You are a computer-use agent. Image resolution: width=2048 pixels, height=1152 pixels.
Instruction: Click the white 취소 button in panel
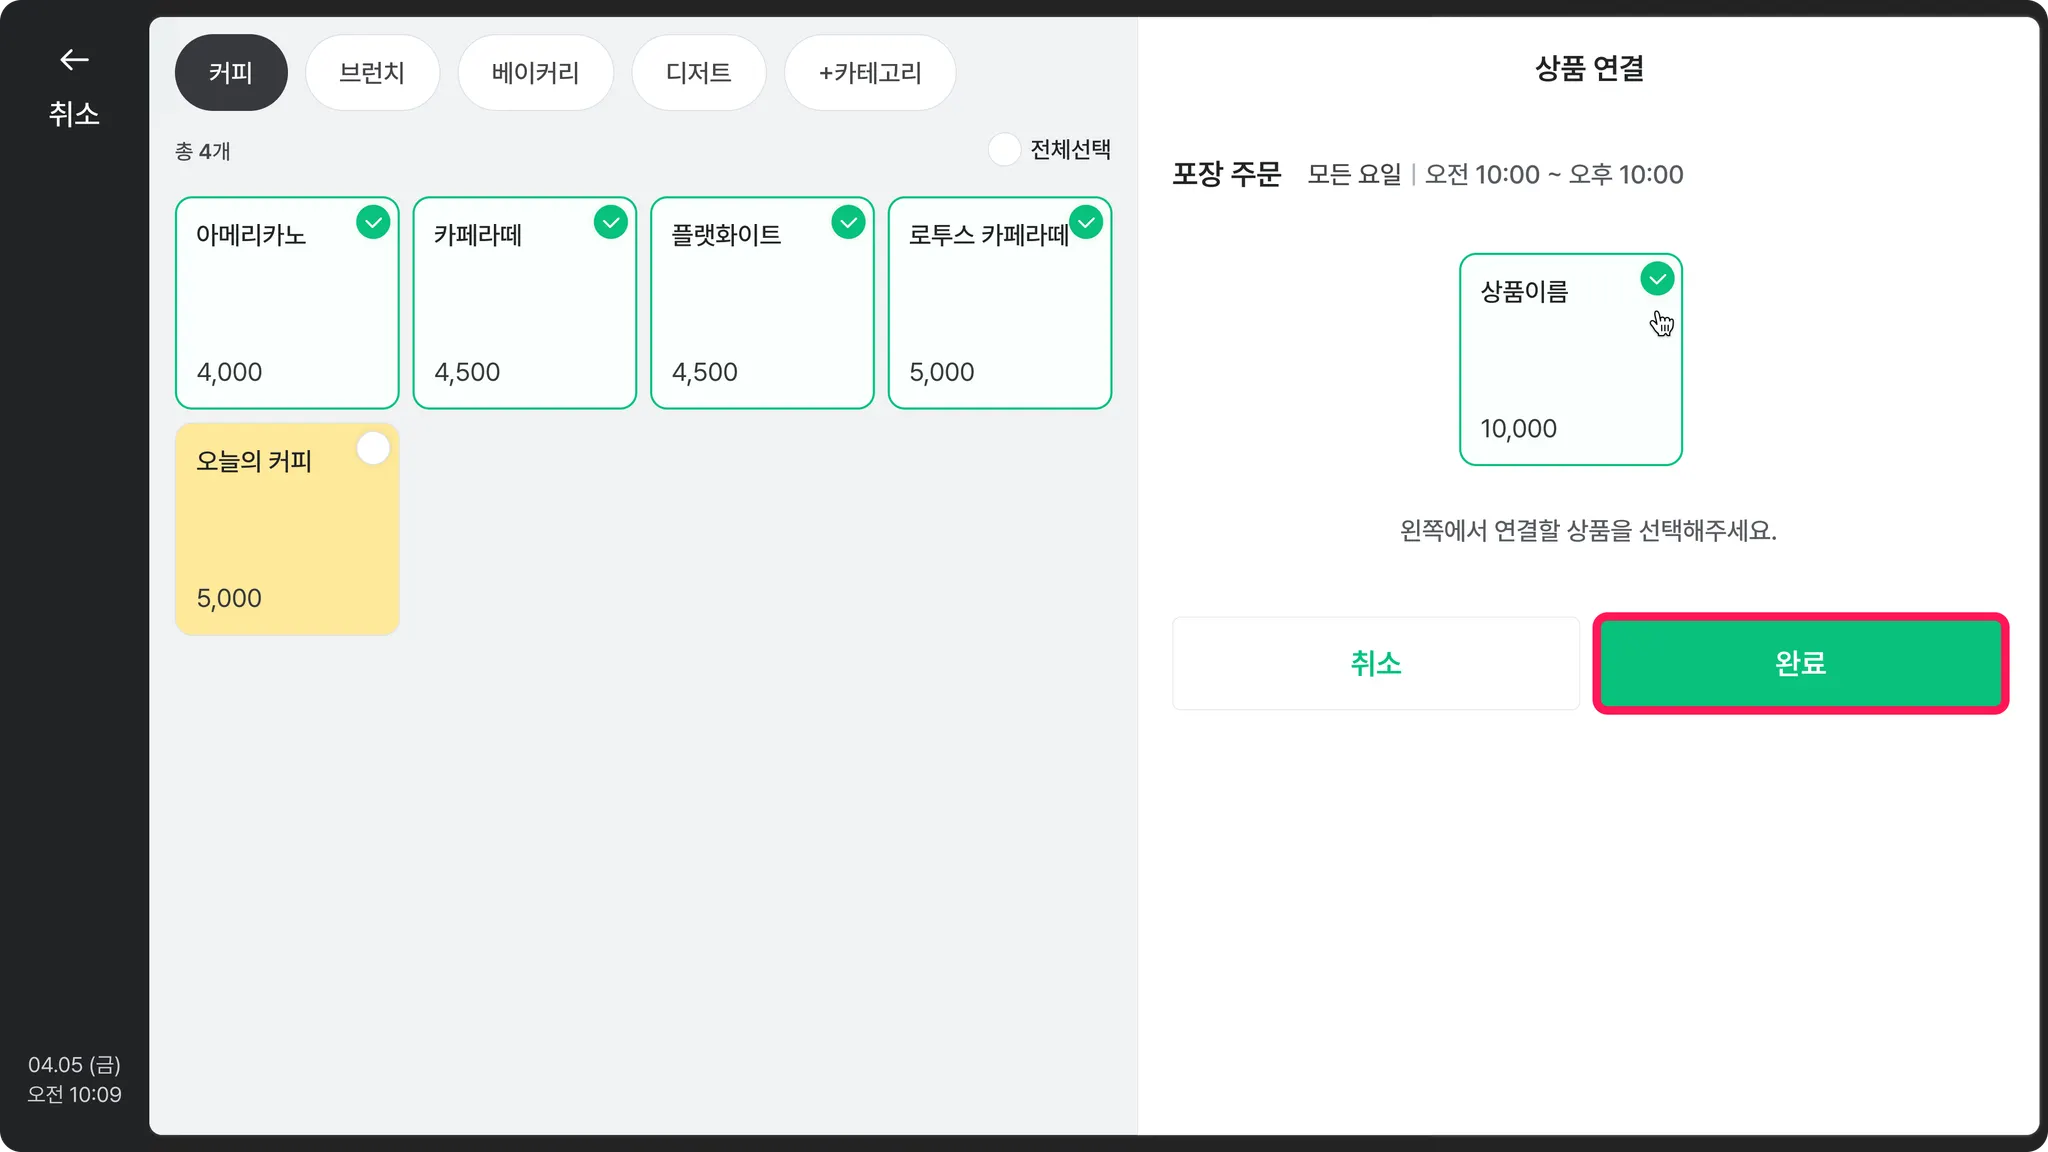1375,663
